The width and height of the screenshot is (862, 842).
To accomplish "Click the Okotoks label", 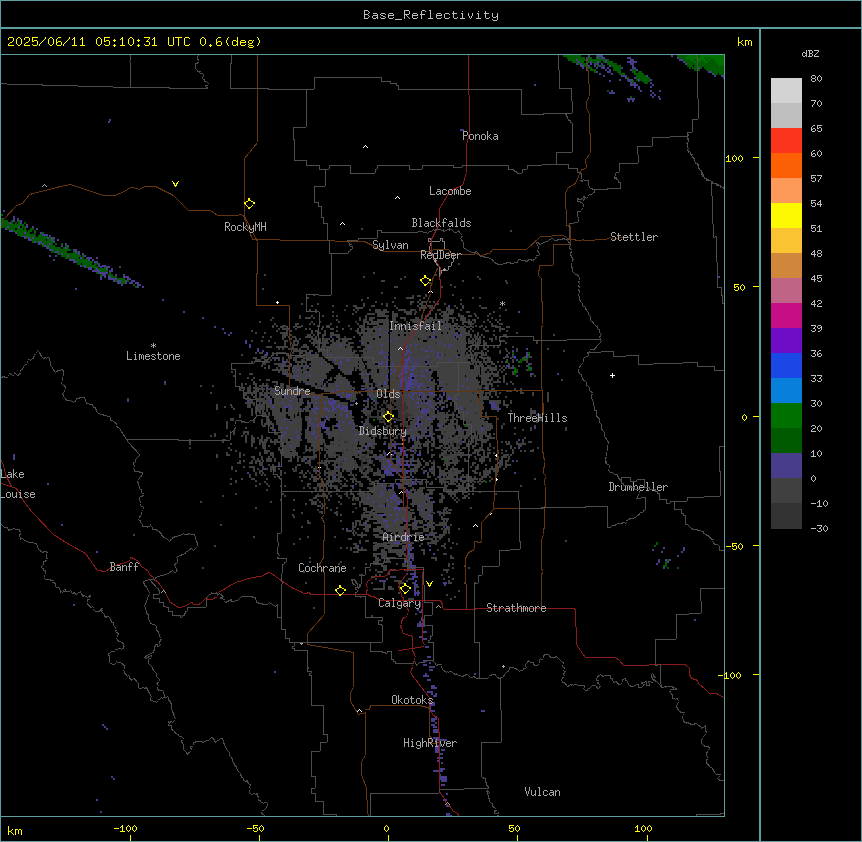I will click(412, 700).
